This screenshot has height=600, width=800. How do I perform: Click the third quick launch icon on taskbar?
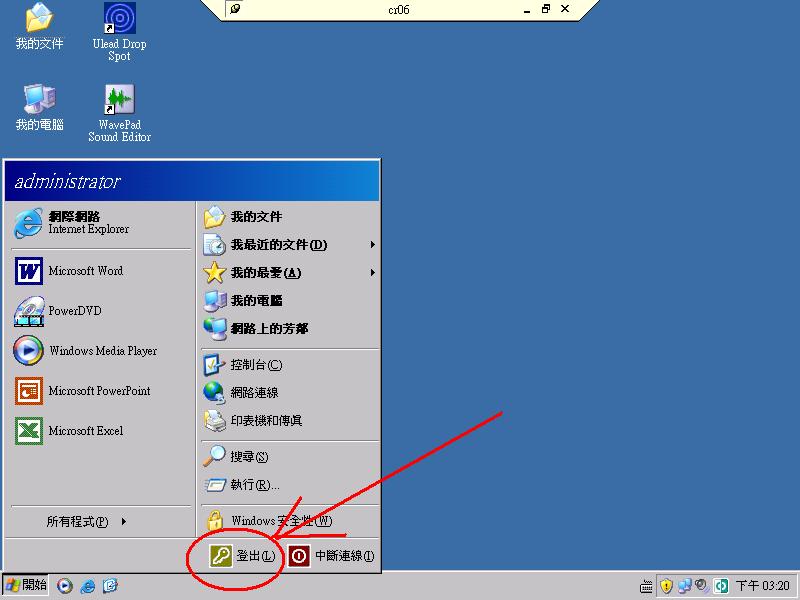coord(110,586)
